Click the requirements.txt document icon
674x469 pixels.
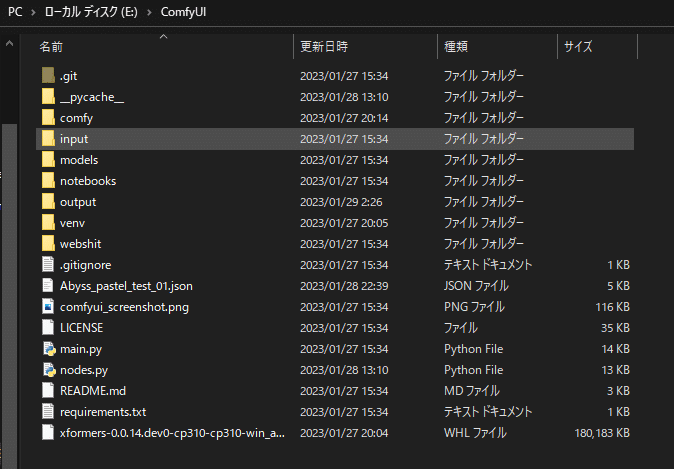tap(48, 412)
